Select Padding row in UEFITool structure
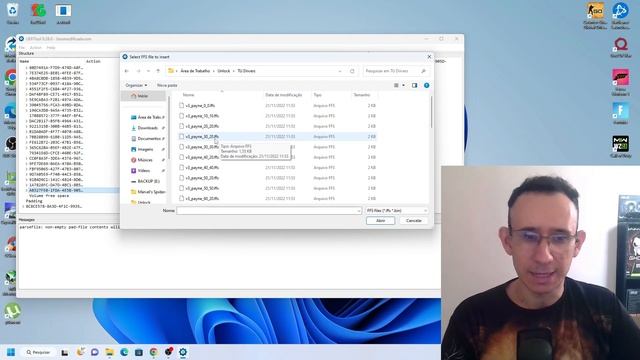The image size is (640, 360). pyautogui.click(x=34, y=201)
